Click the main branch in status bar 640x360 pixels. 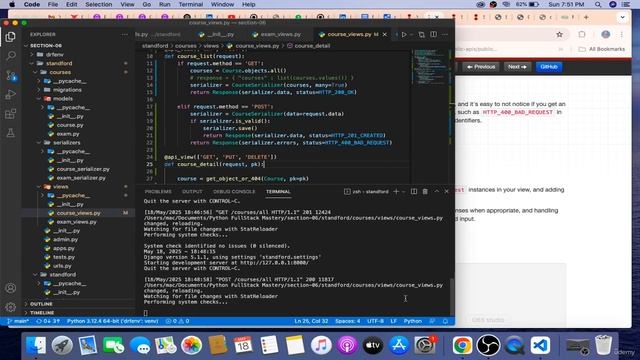[18, 321]
